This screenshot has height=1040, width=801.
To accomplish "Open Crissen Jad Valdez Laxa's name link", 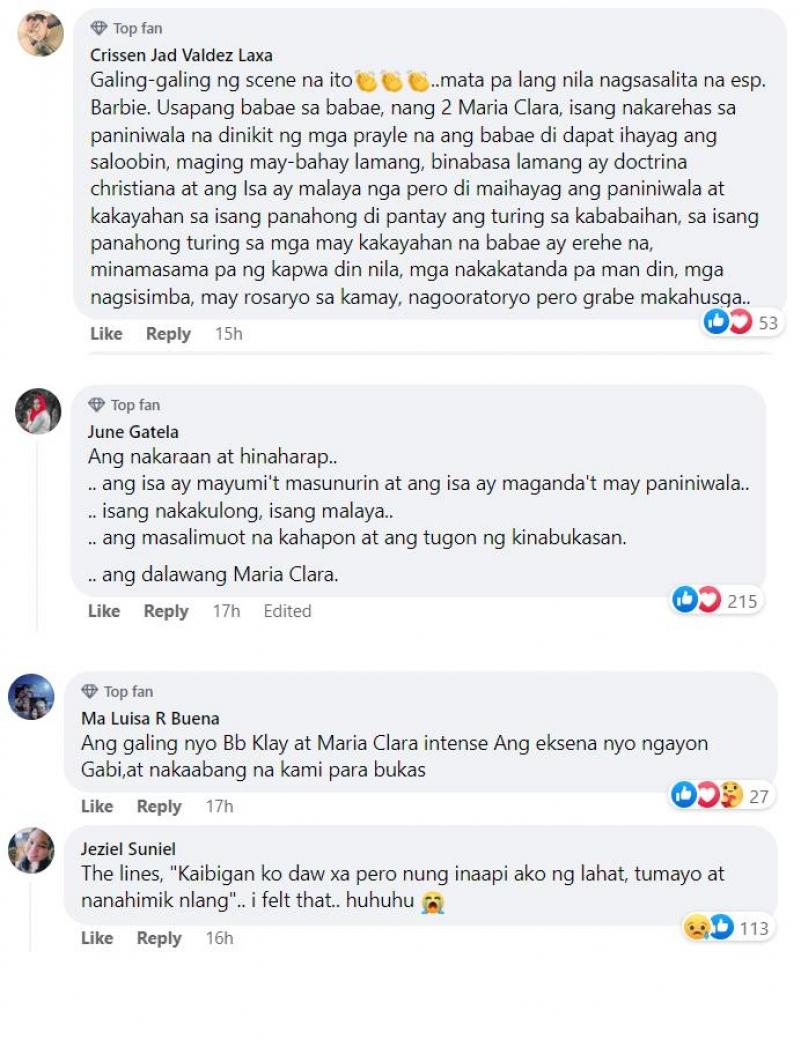I will pyautogui.click(x=181, y=55).
